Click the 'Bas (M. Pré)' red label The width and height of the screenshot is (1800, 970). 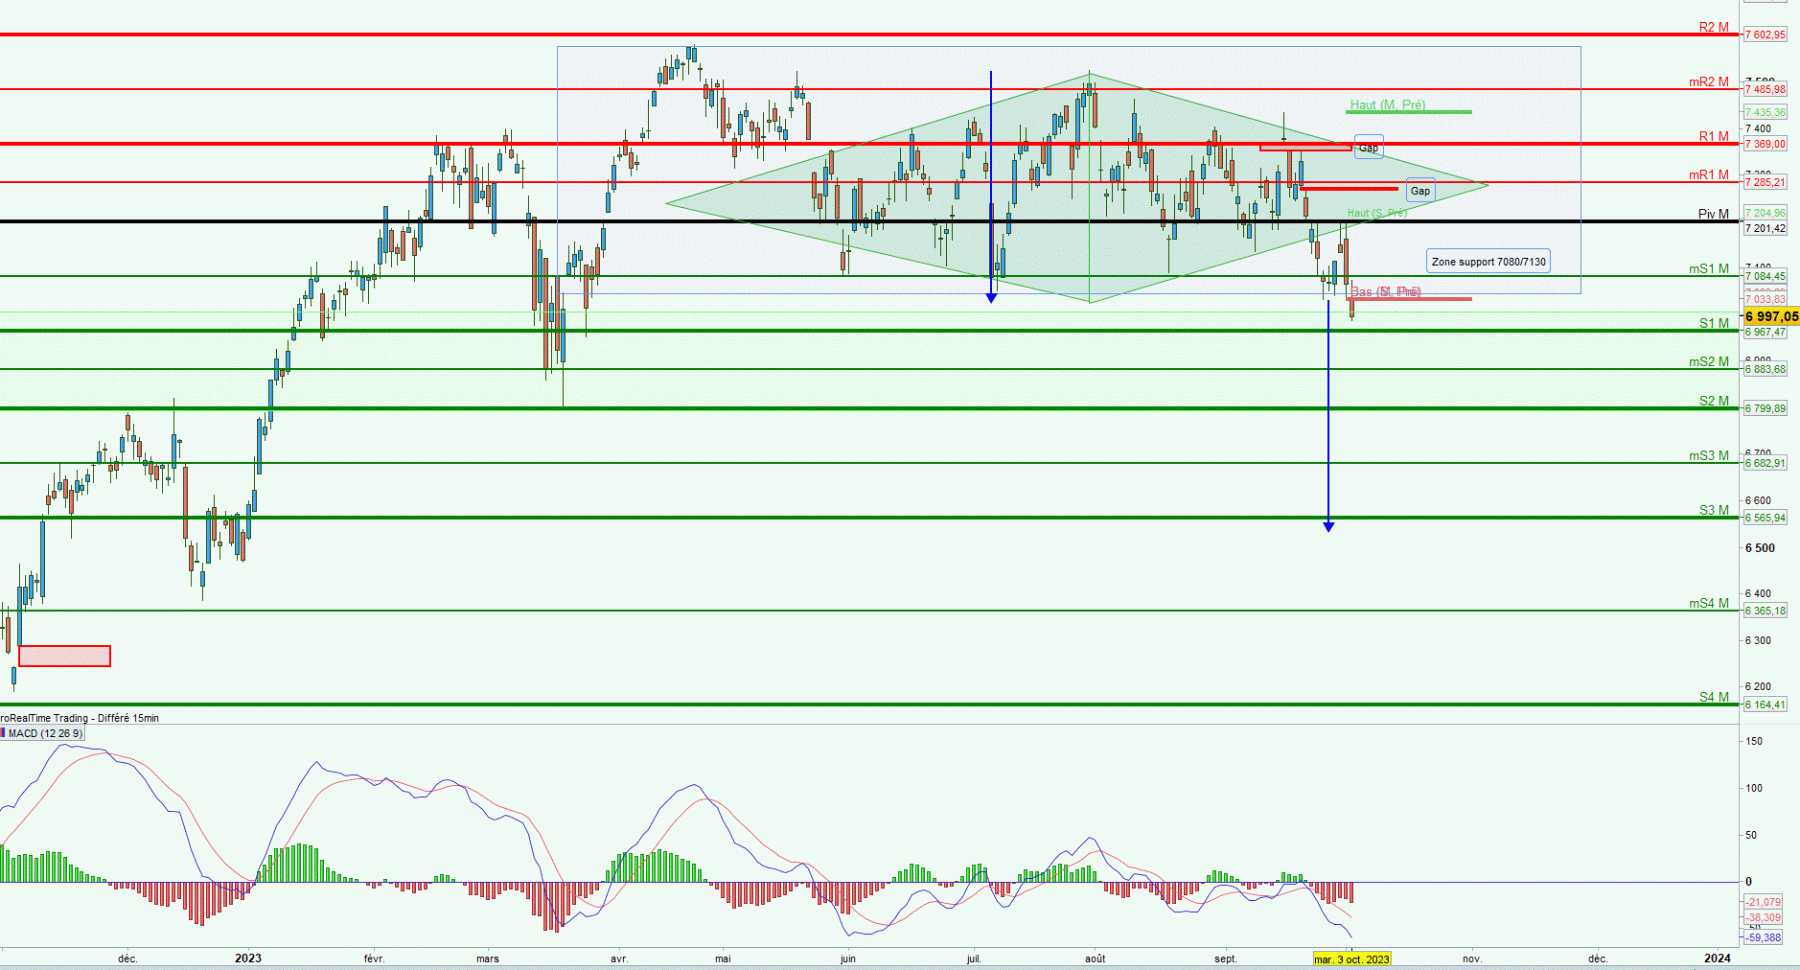click(1385, 291)
